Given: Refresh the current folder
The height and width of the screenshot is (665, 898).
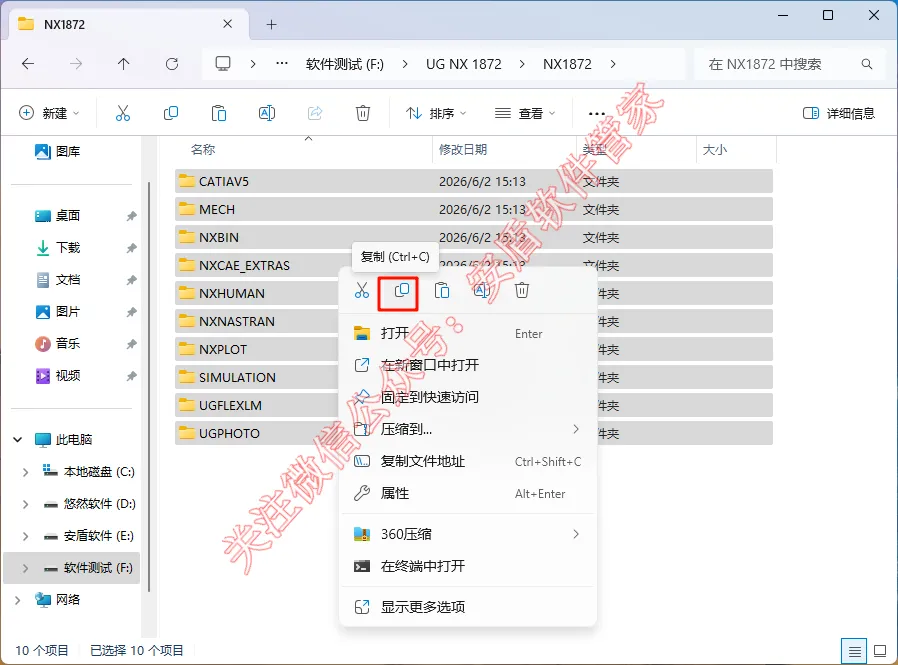Looking at the screenshot, I should pyautogui.click(x=172, y=64).
